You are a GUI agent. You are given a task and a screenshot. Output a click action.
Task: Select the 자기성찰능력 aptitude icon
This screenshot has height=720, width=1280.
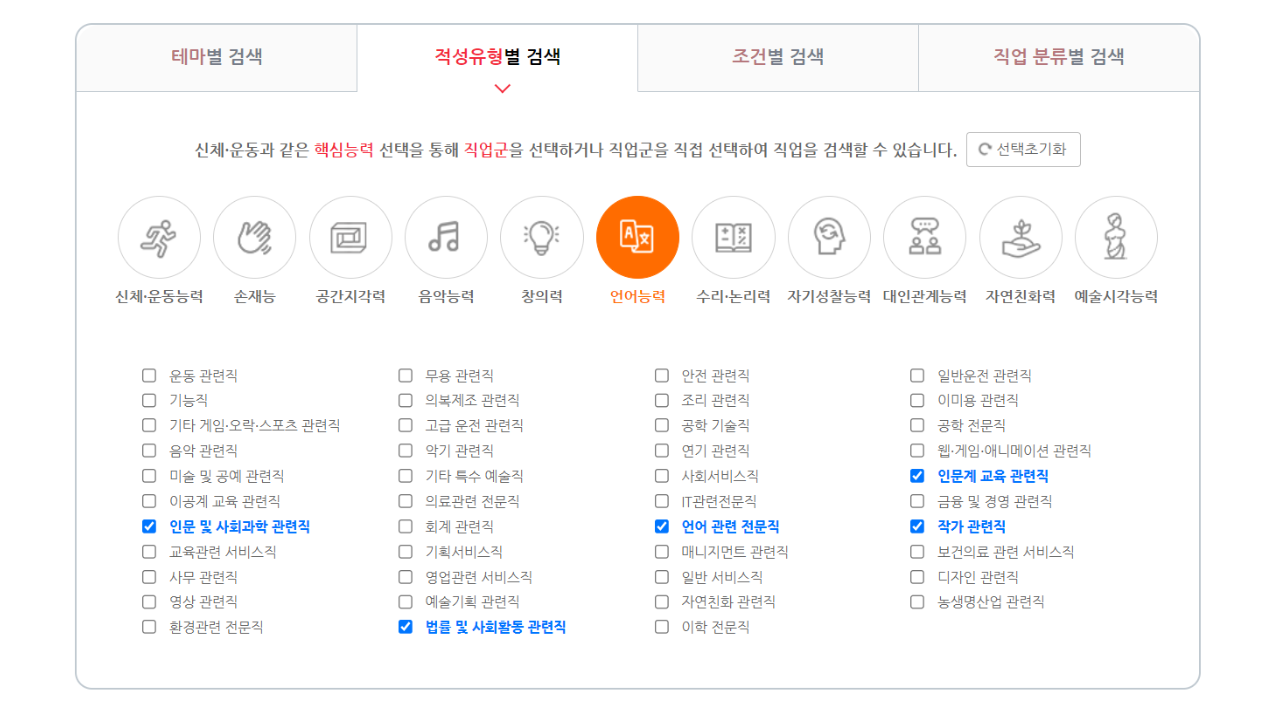(828, 238)
